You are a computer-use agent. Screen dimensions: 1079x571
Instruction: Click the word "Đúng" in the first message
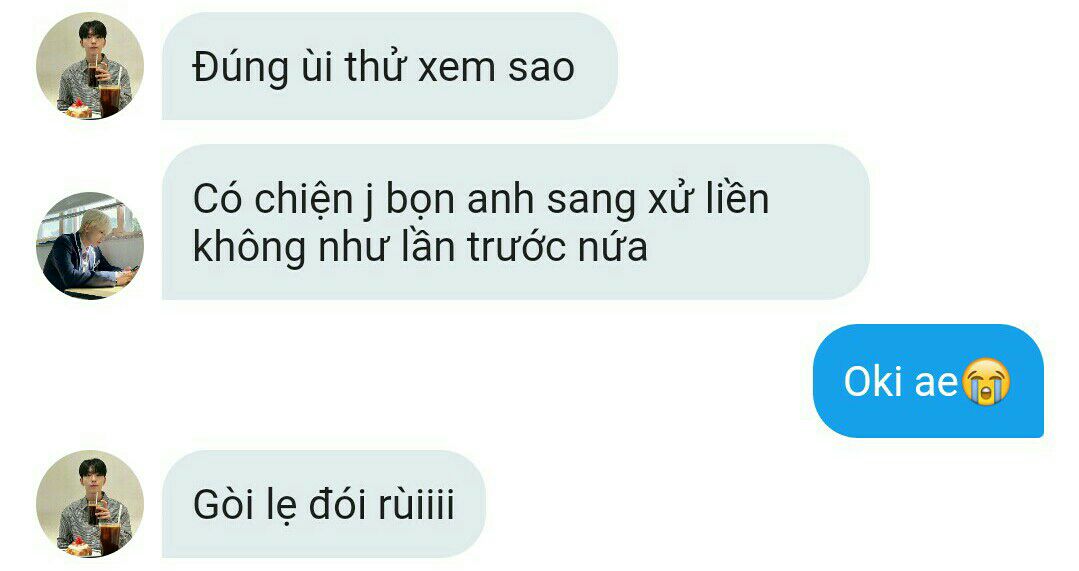click(x=240, y=69)
